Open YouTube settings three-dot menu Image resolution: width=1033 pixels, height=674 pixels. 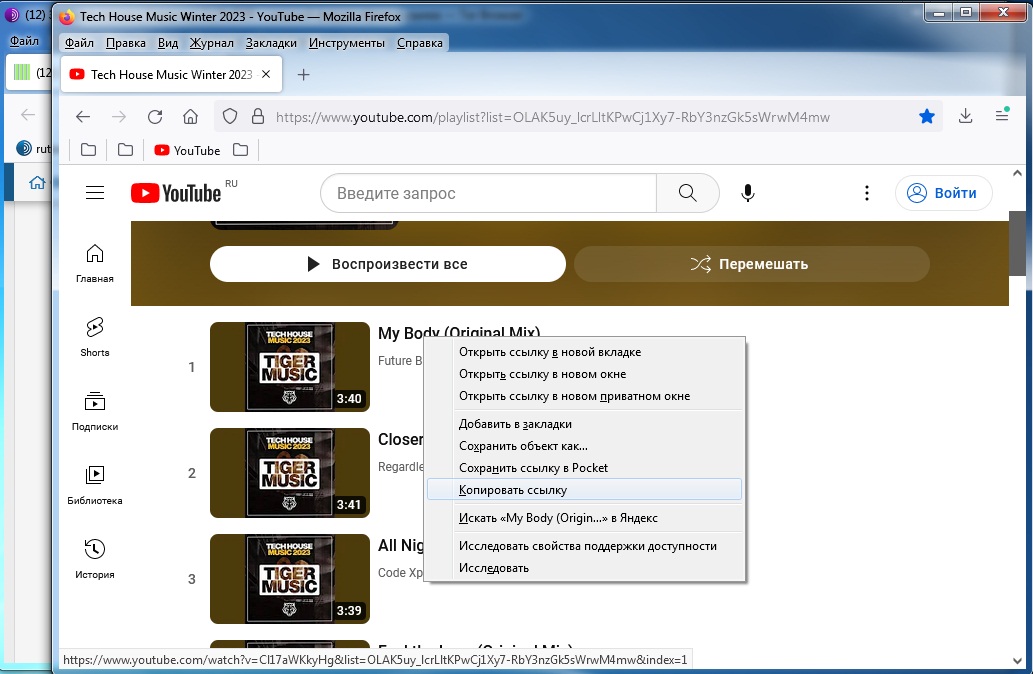pyautogui.click(x=867, y=193)
